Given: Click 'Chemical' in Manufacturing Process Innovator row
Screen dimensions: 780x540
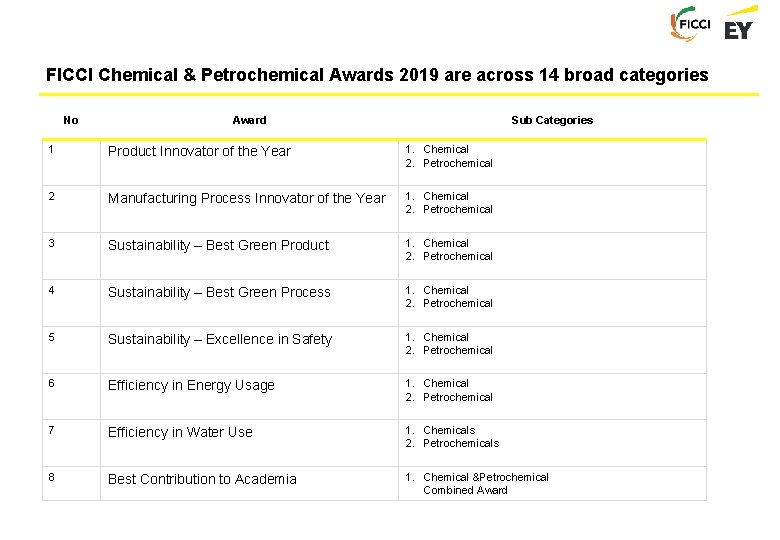Looking at the screenshot, I should click(446, 196).
